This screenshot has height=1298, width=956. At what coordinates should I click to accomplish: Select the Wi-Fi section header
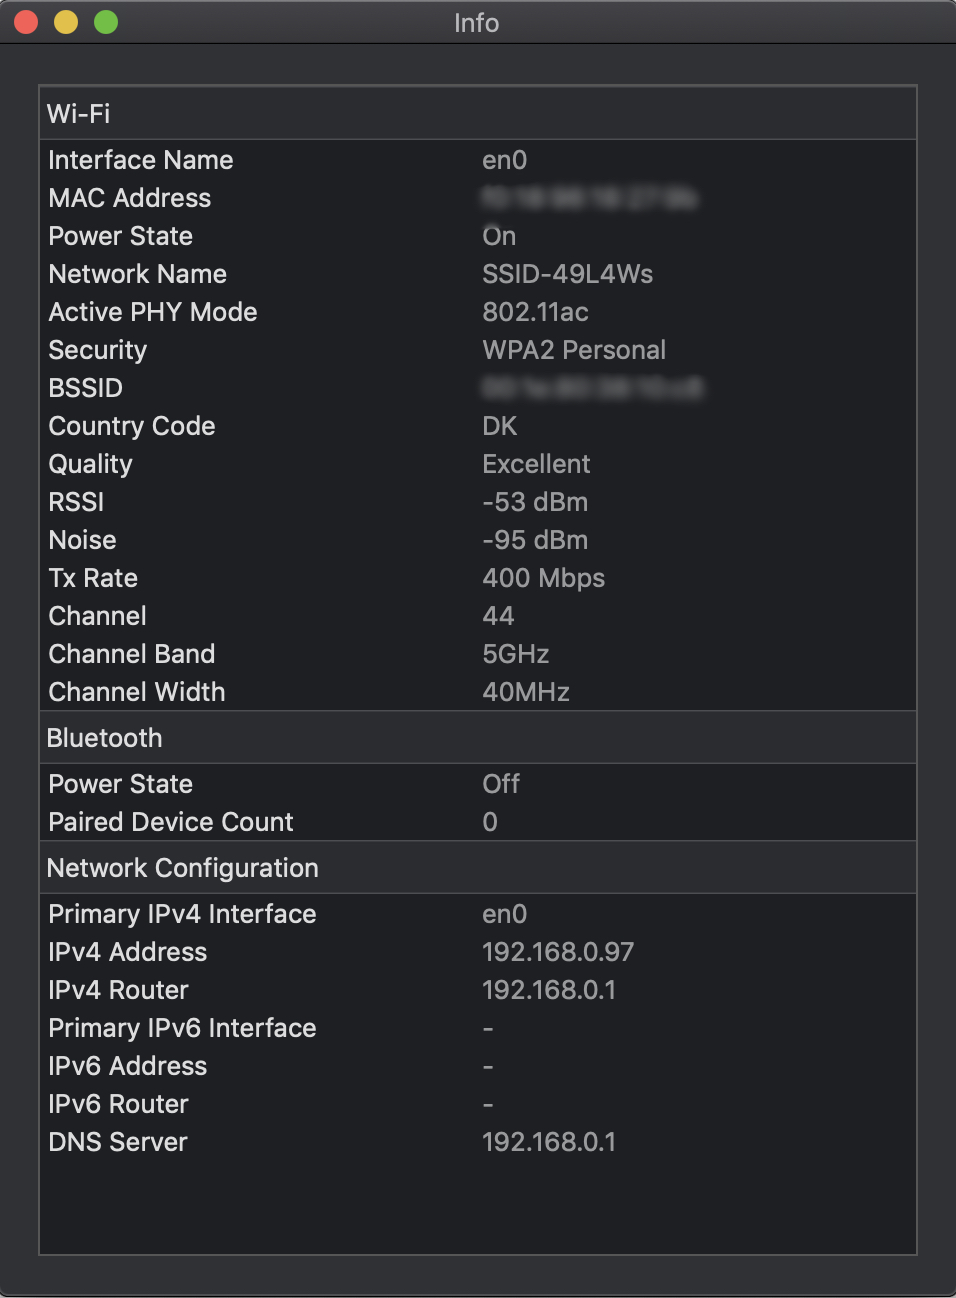[x=79, y=114]
